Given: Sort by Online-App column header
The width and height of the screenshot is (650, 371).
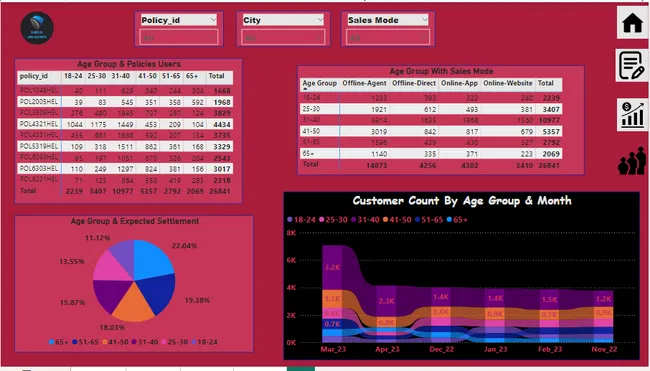Looking at the screenshot, I should [459, 83].
